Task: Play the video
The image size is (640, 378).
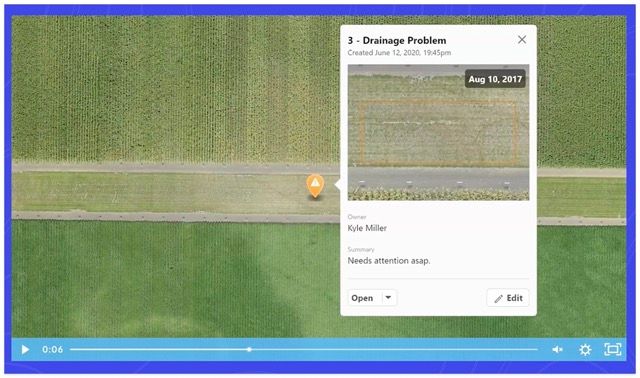Action: point(25,350)
